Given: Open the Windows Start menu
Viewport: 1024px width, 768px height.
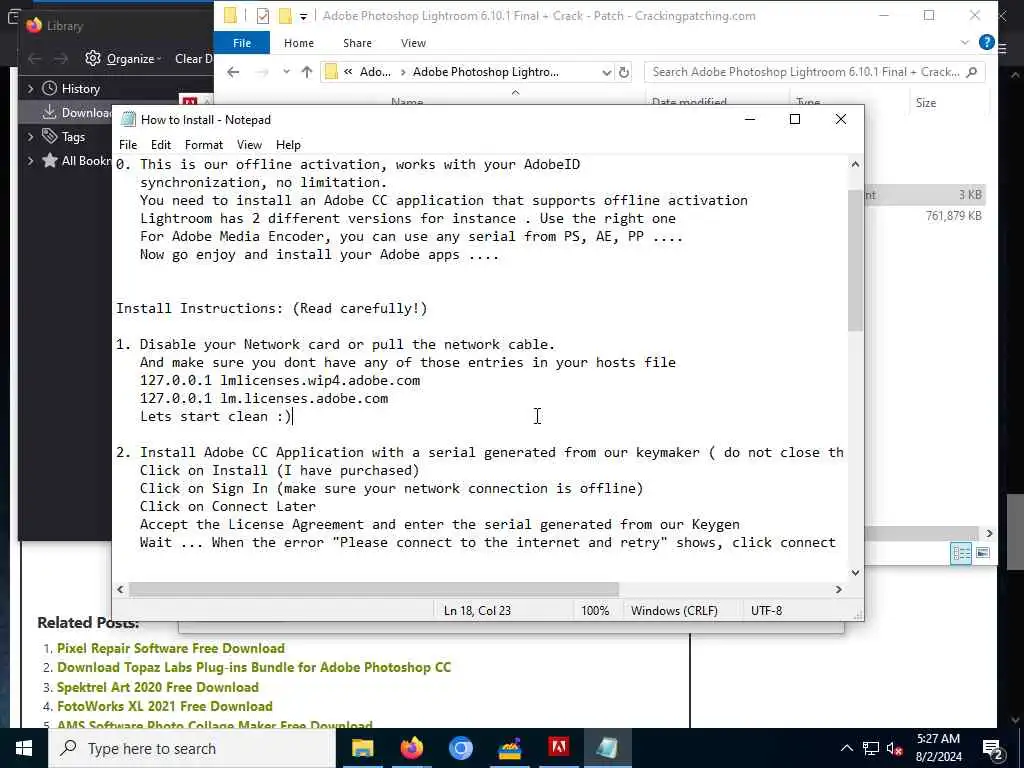Looking at the screenshot, I should point(24,748).
